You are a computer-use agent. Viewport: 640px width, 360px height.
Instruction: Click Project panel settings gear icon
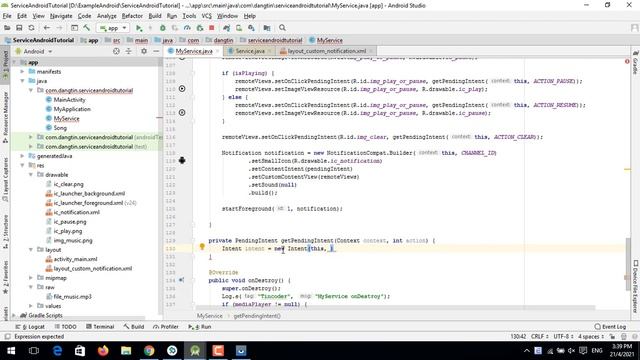(144, 51)
